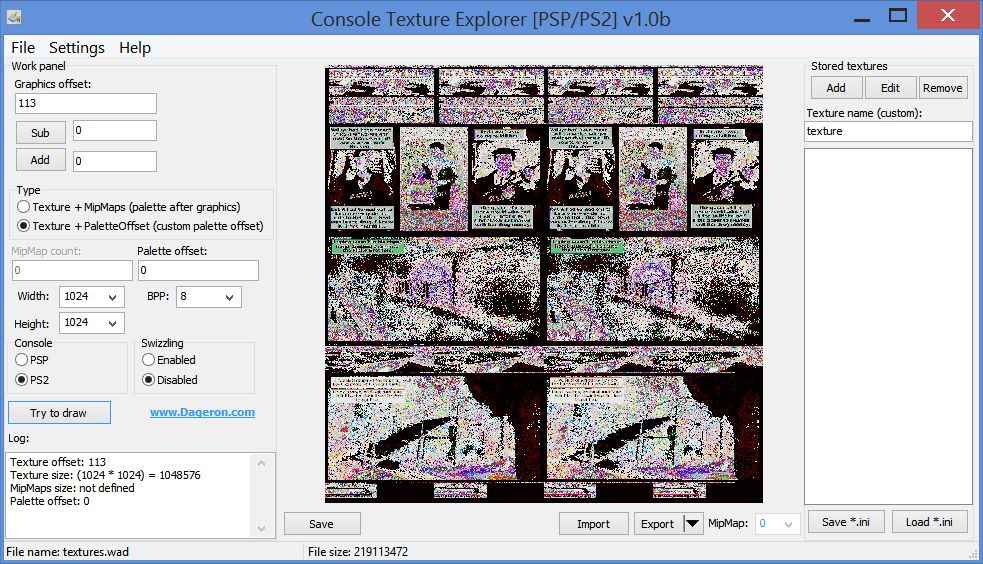This screenshot has height=564, width=983.
Task: Focus the Sub value input field
Action: coord(115,130)
